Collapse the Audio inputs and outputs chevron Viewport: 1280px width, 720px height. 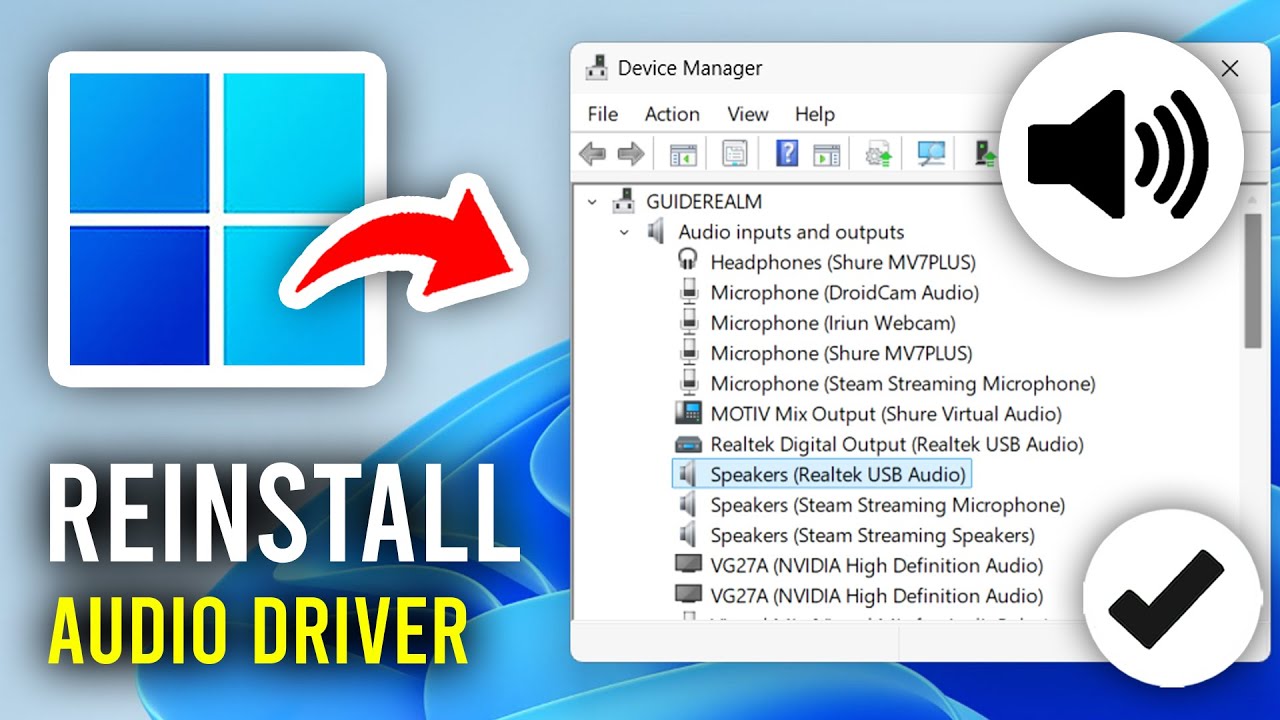click(624, 232)
